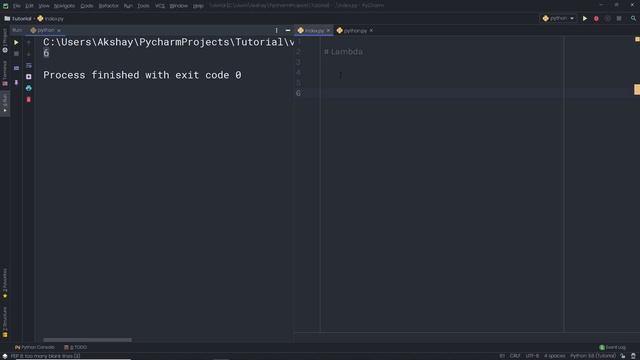The height and width of the screenshot is (360, 640).
Task: Close the python.py editor tab
Action: pos(371,31)
